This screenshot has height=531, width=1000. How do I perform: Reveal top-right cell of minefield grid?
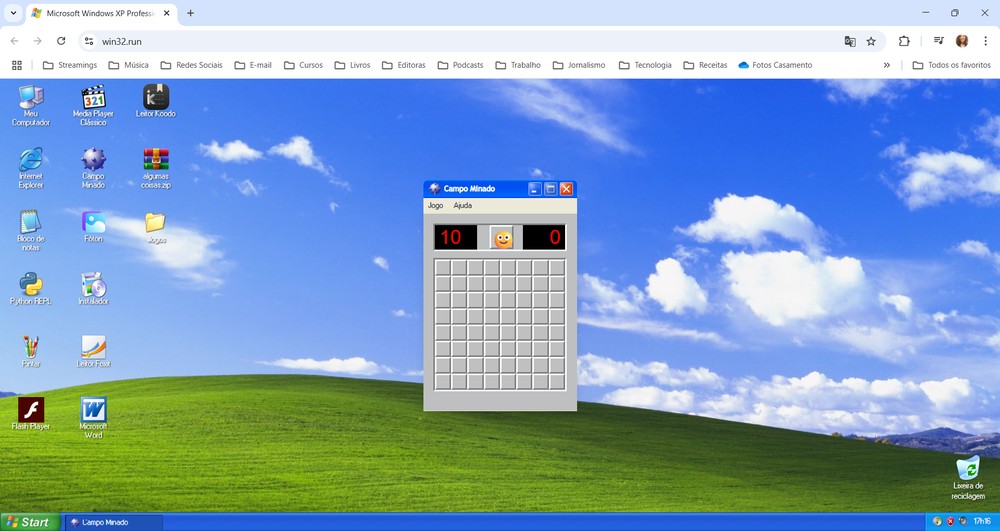click(x=557, y=267)
